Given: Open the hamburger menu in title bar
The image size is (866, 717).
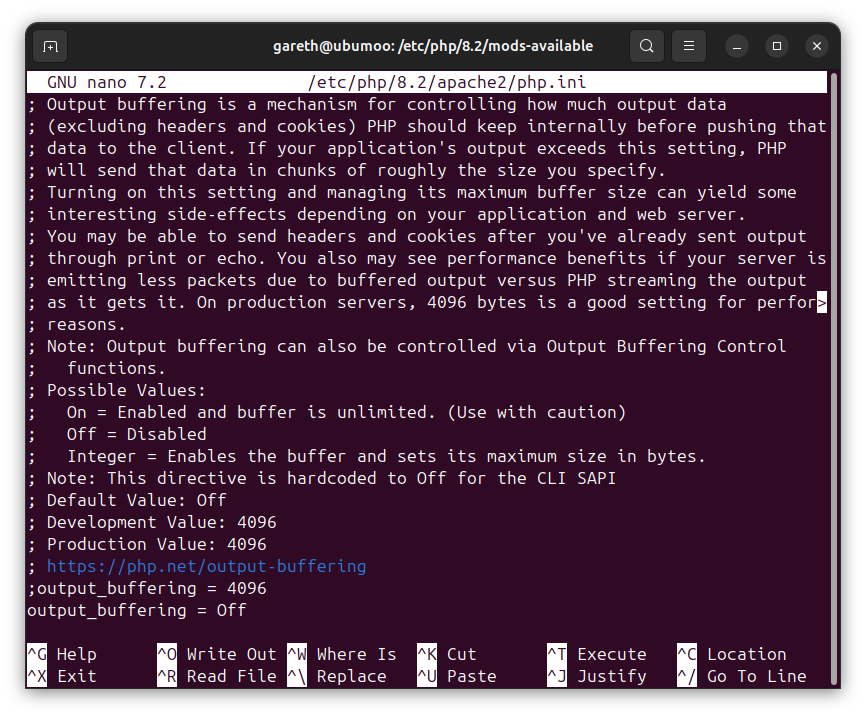Looking at the screenshot, I should [x=689, y=46].
